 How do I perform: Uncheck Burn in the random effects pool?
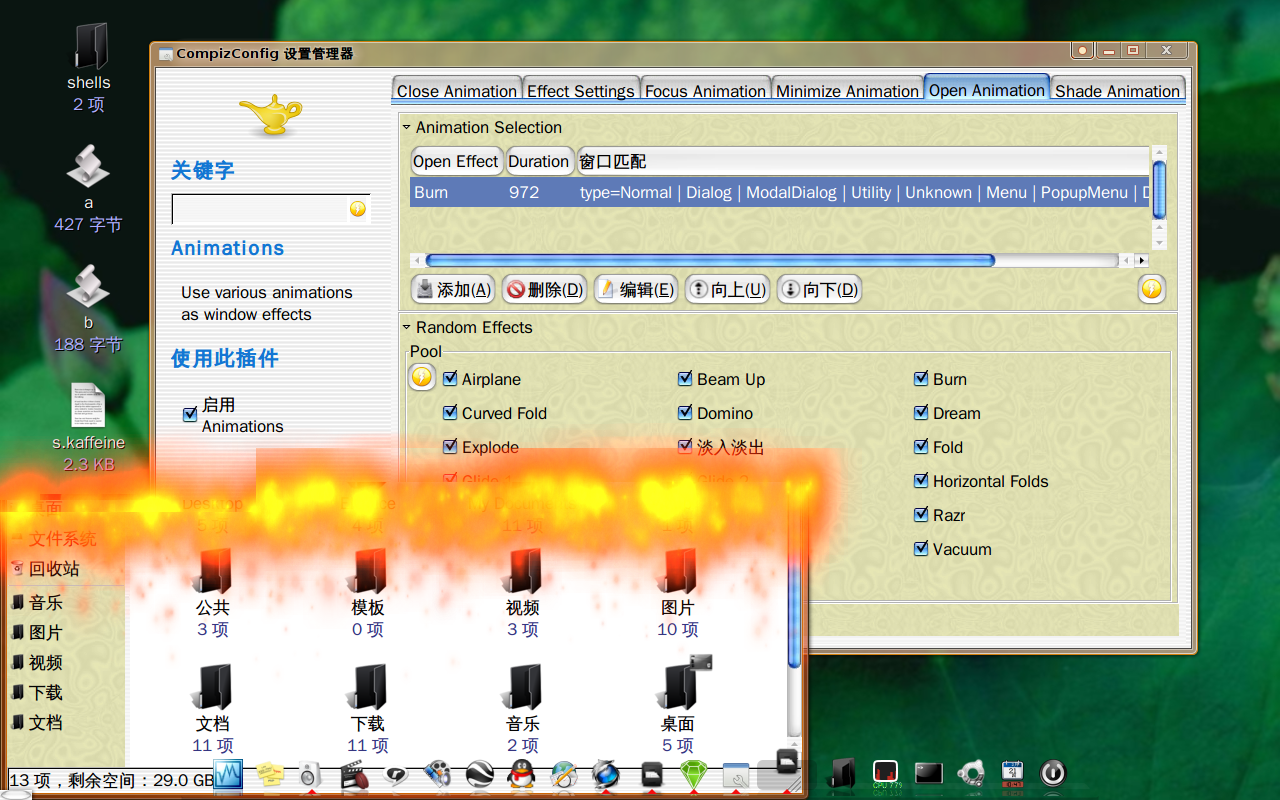coord(921,379)
